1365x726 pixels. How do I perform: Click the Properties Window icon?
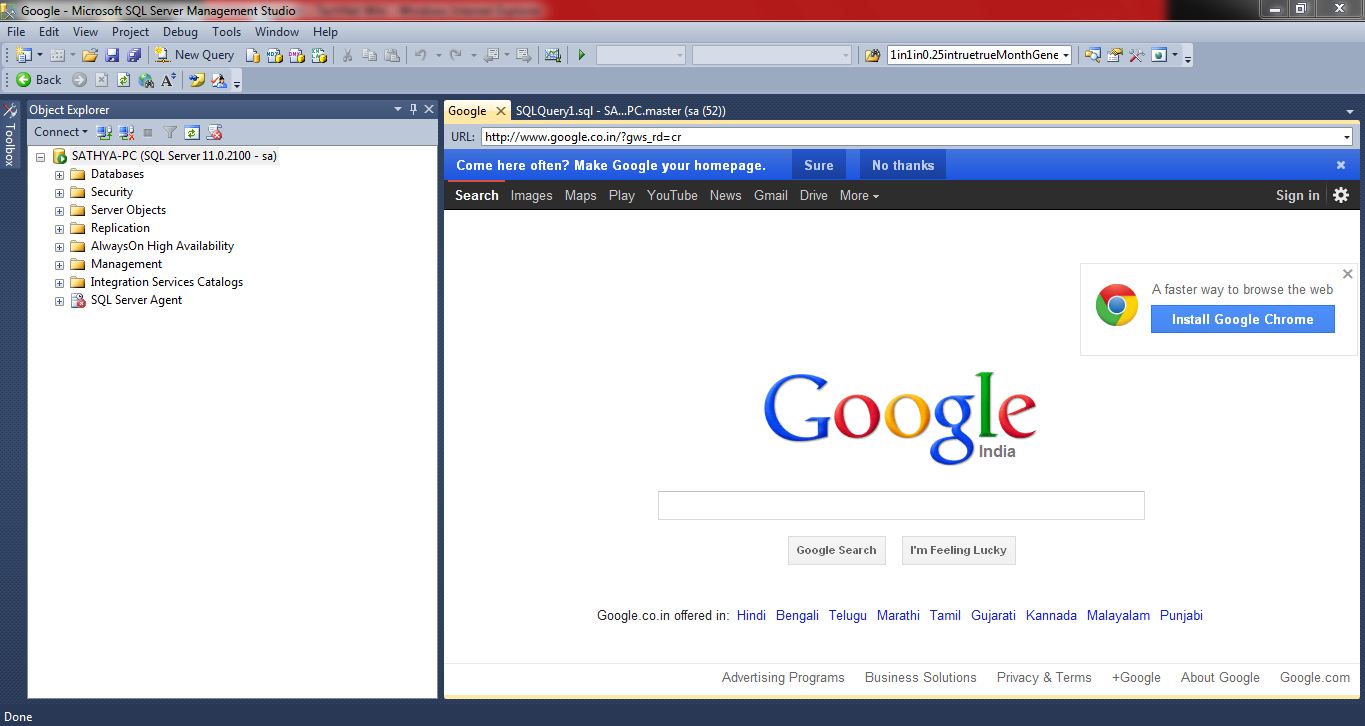[x=1114, y=55]
